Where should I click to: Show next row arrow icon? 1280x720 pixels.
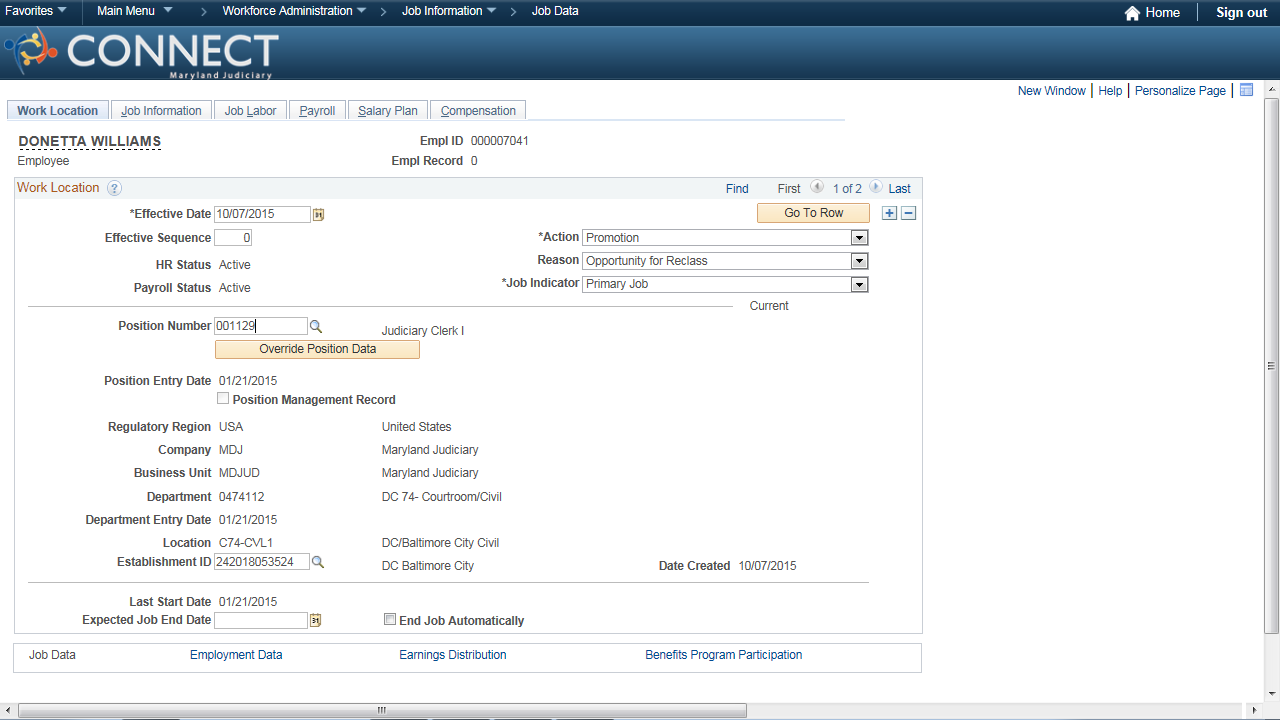click(x=875, y=187)
